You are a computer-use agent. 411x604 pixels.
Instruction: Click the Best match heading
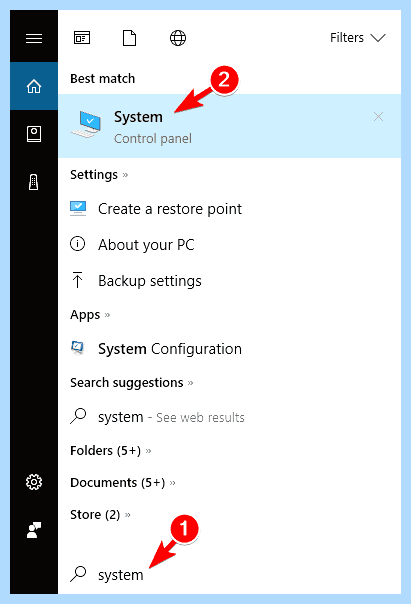[x=102, y=79]
